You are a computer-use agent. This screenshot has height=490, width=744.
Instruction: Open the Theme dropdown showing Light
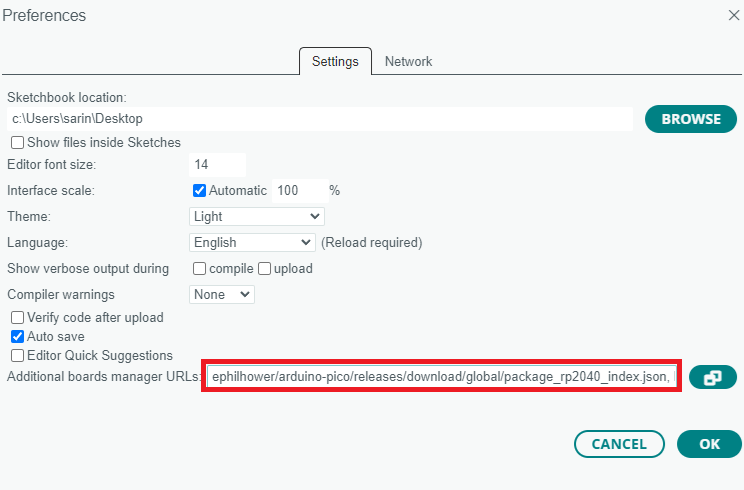pos(257,216)
